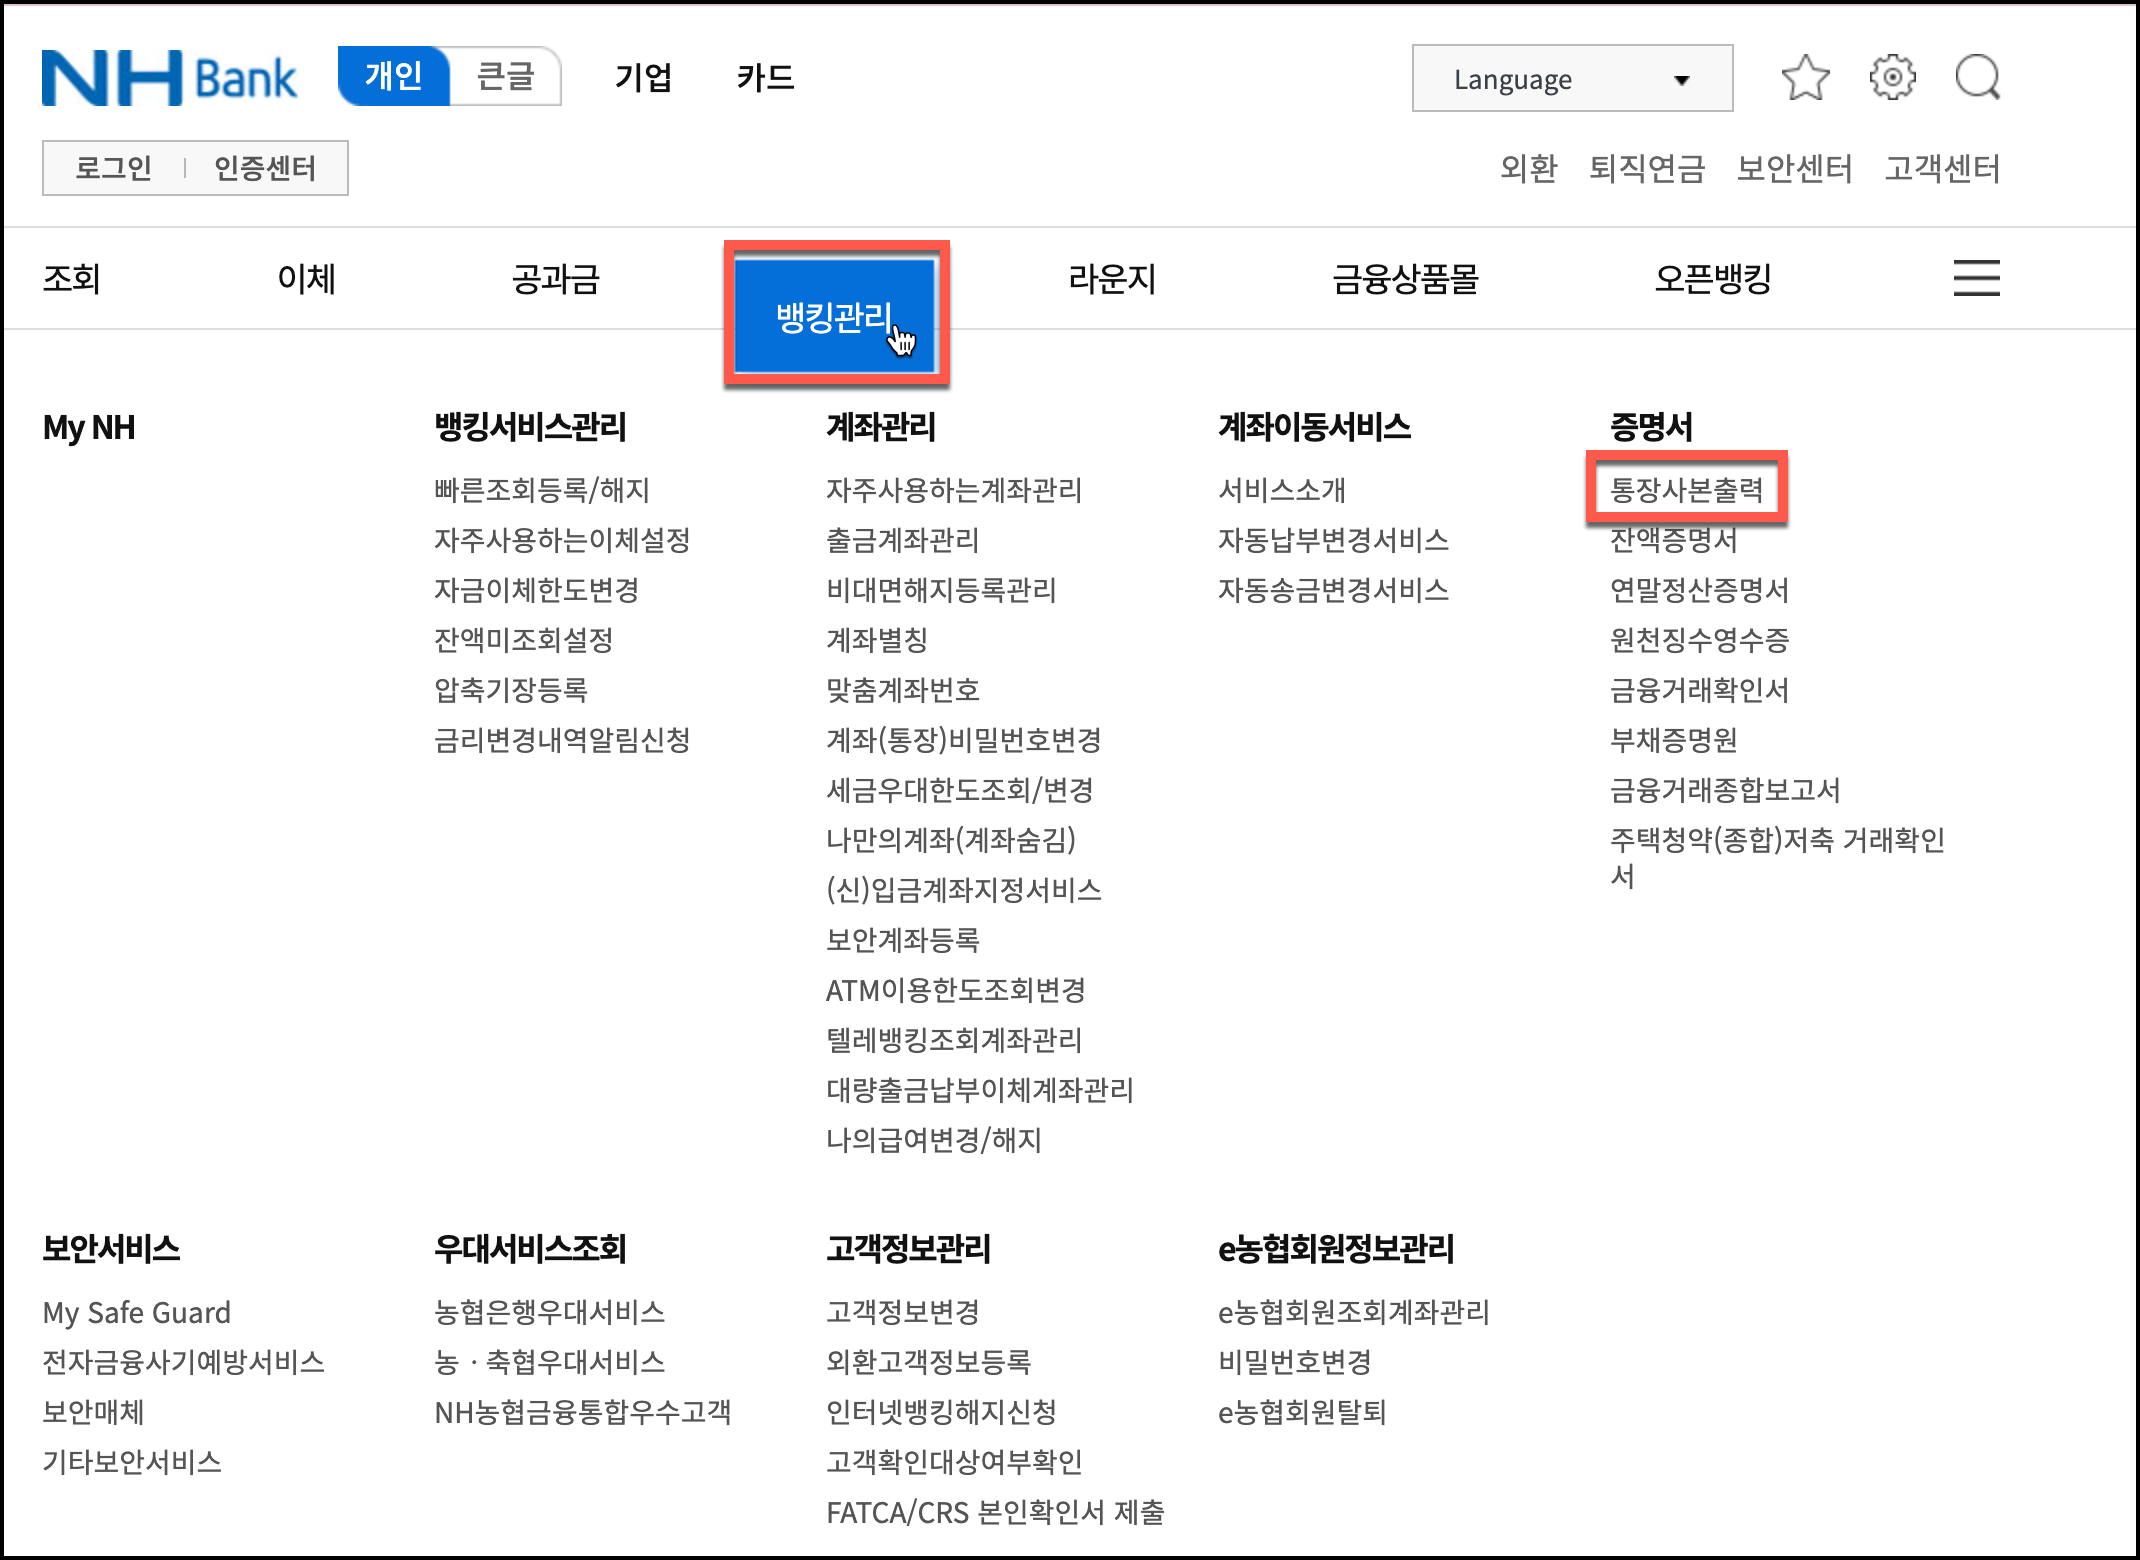Open 자동송금변경서비스
Image resolution: width=2140 pixels, height=1560 pixels.
(x=1333, y=590)
